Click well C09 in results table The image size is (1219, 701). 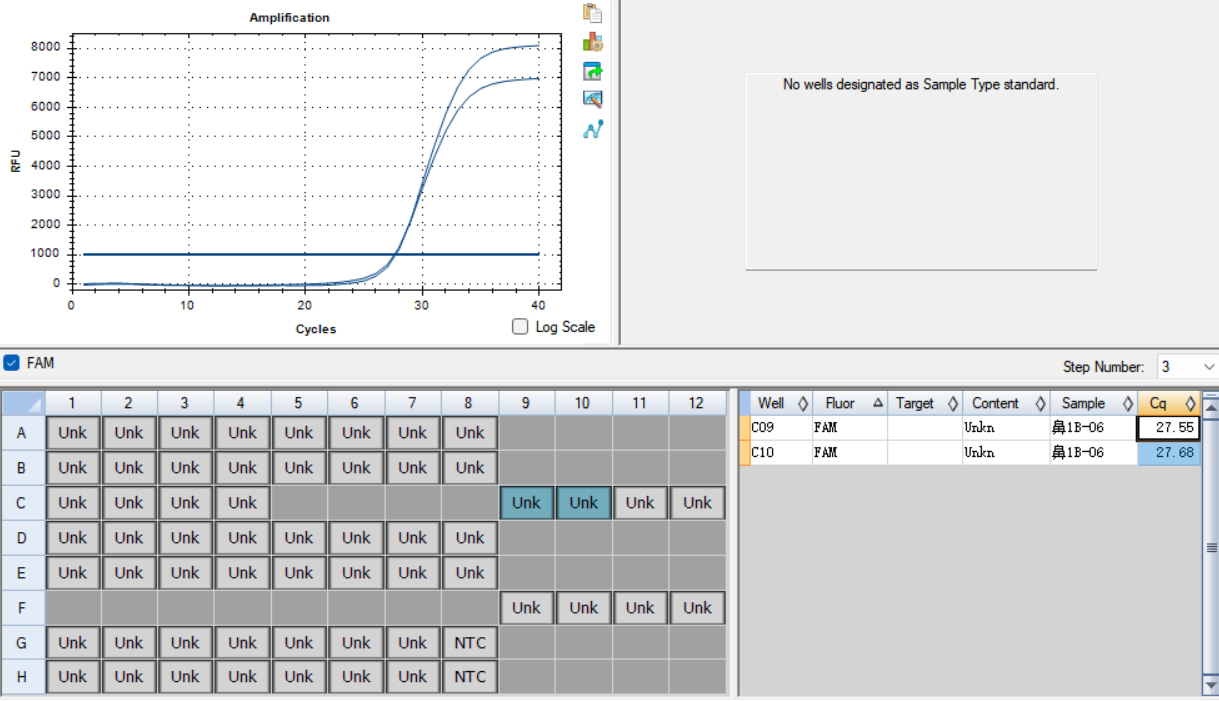click(x=780, y=428)
